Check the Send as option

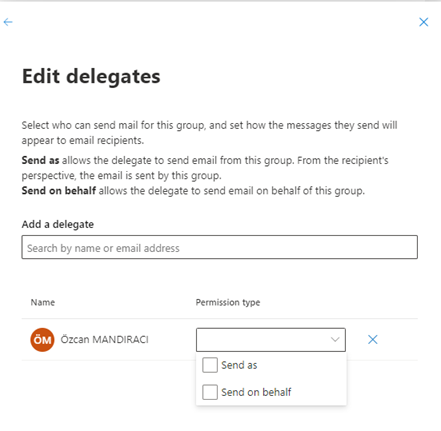(x=210, y=365)
